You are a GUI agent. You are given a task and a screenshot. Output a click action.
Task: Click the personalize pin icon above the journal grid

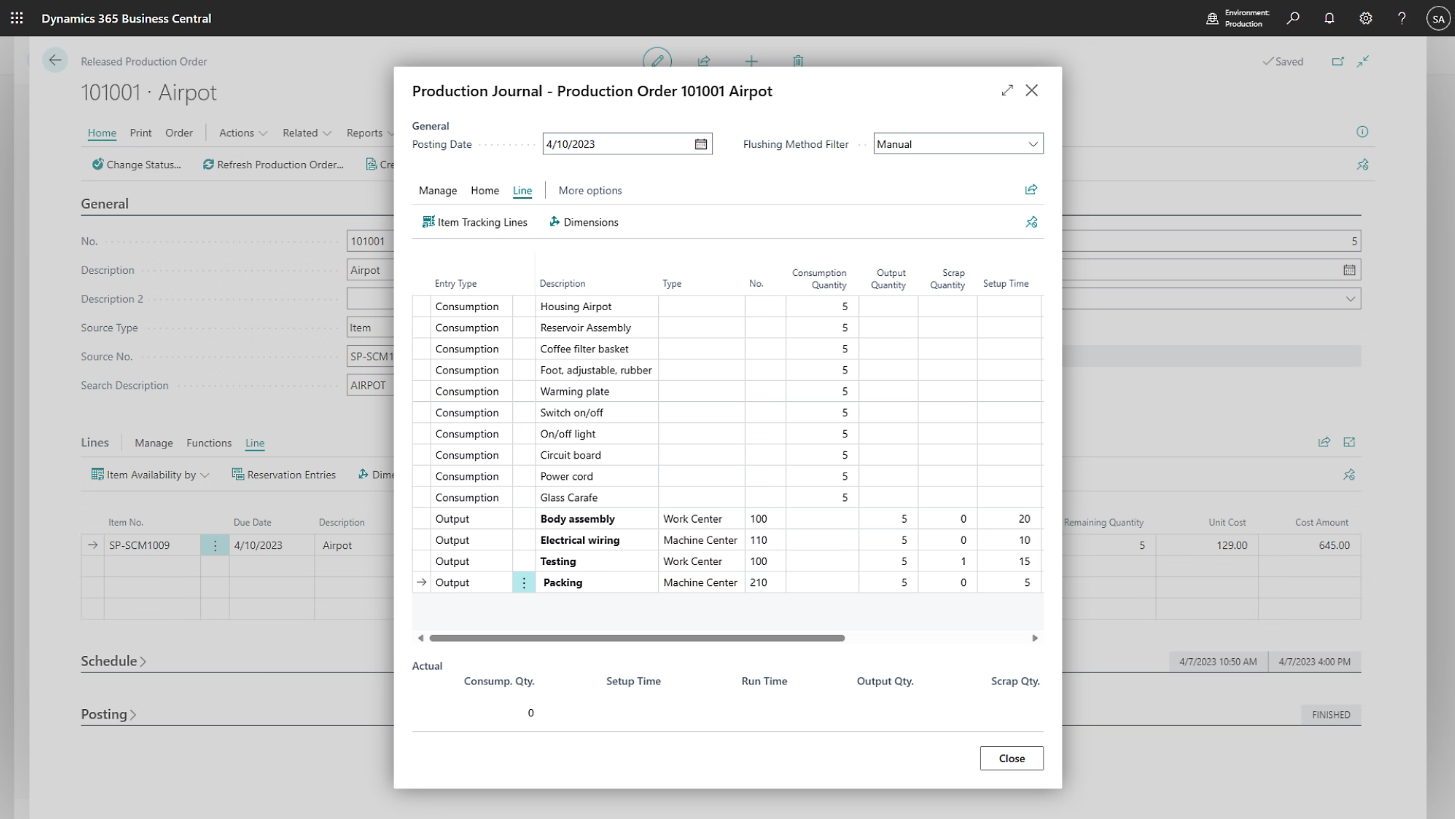point(1031,222)
